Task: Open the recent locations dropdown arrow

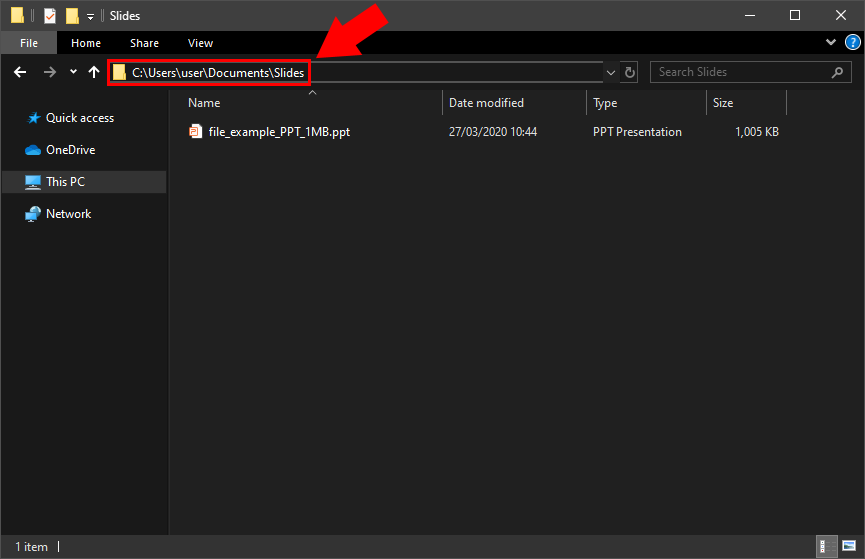Action: coord(73,72)
